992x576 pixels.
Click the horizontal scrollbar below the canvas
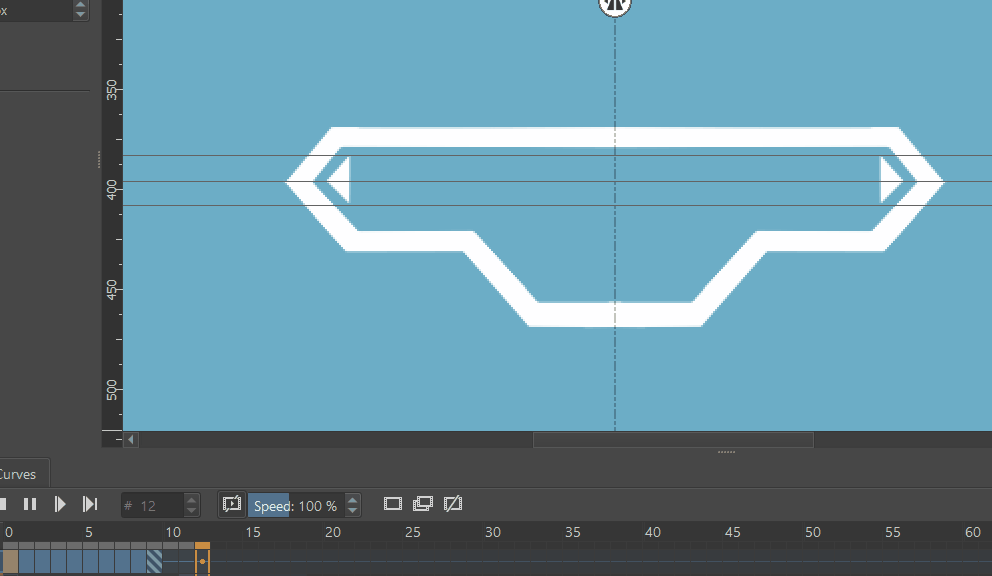(673, 440)
